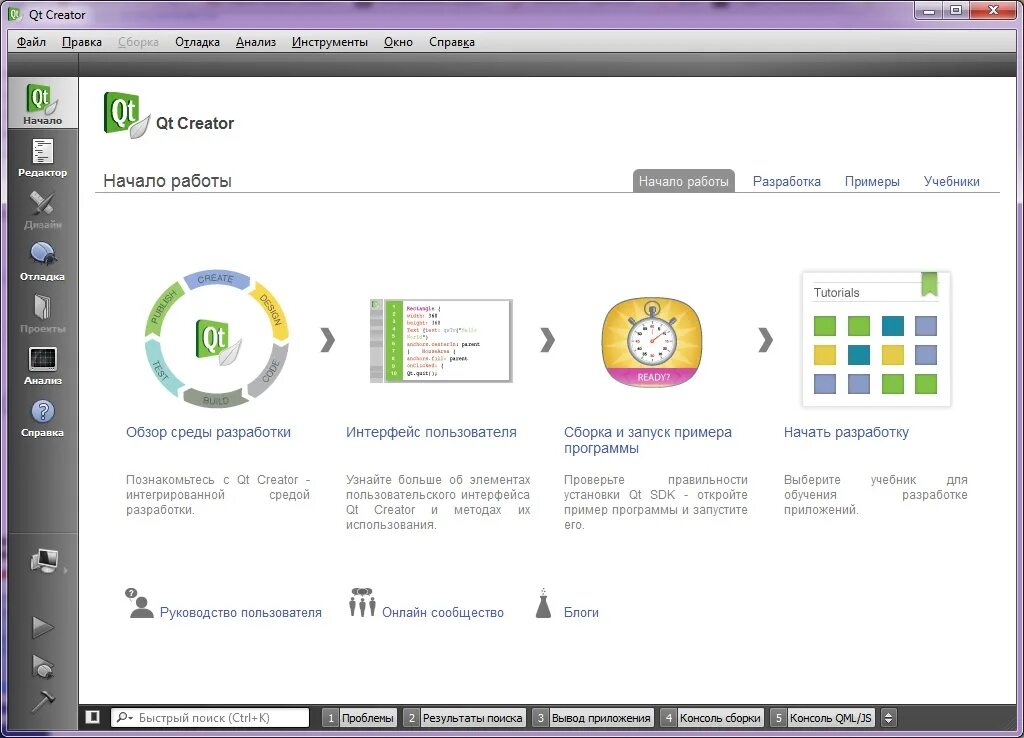Click the magnifier icon in quick search
This screenshot has width=1024, height=738.
pyautogui.click(x=123, y=717)
